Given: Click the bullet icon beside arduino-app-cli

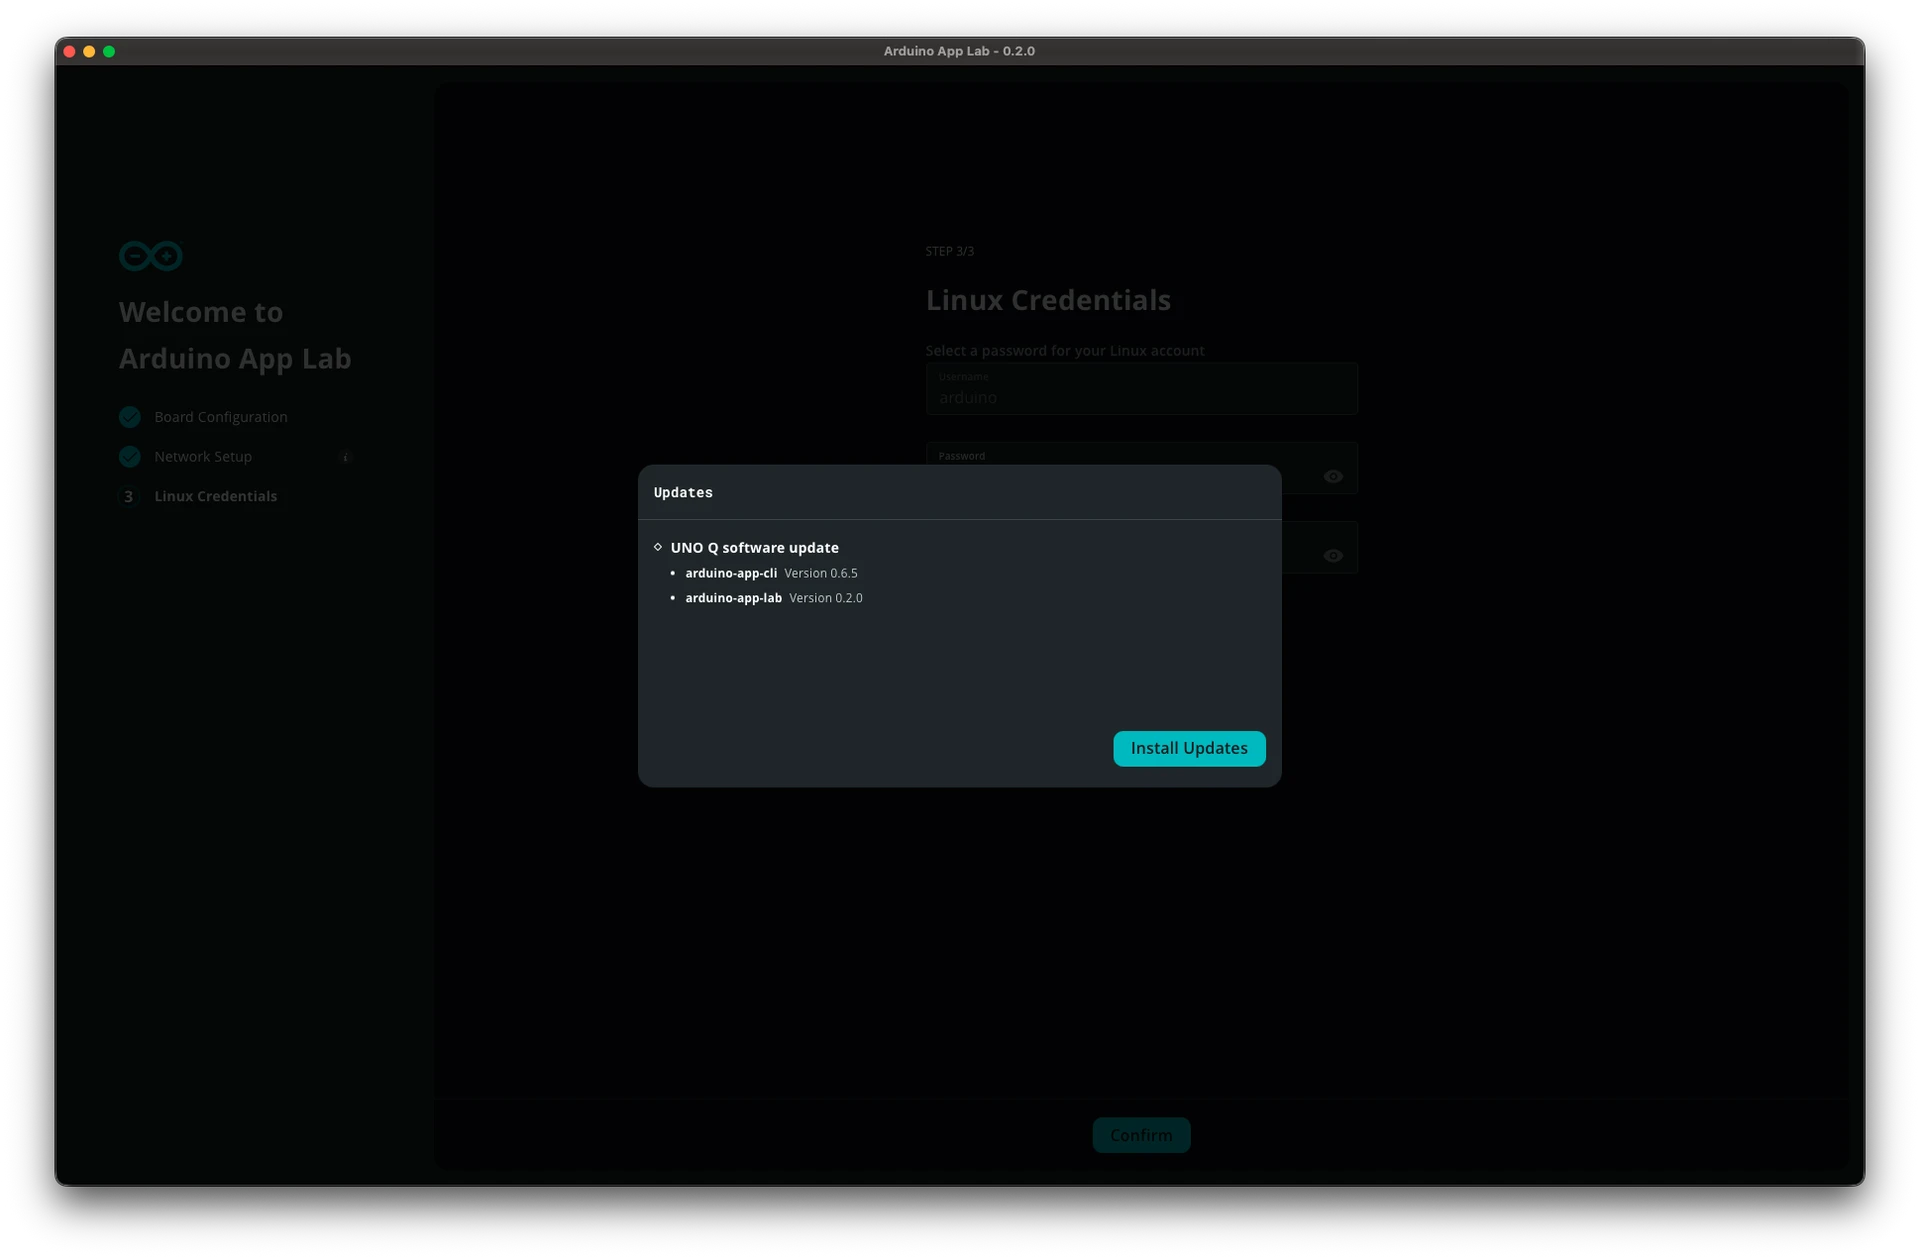Looking at the screenshot, I should 674,572.
